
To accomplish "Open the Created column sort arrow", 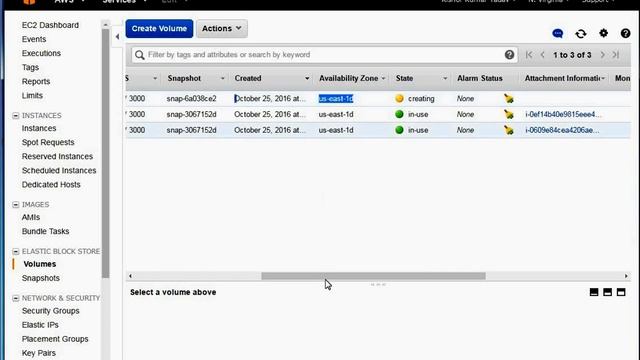I will 307,78.
